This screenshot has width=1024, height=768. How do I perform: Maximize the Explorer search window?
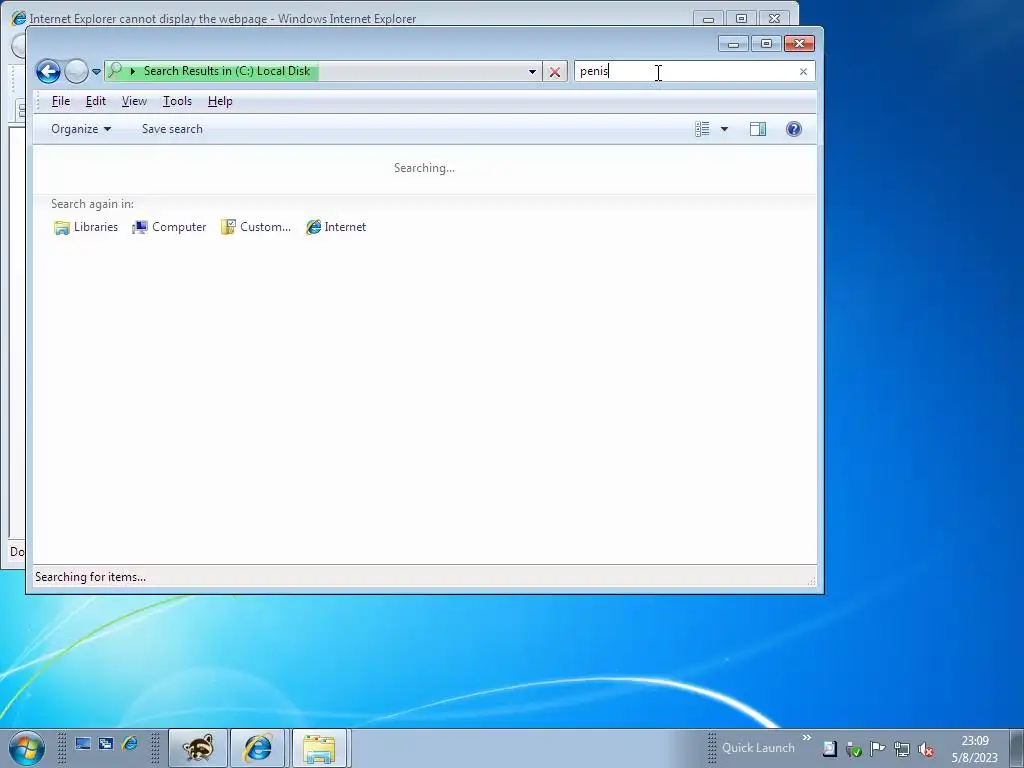(x=766, y=44)
